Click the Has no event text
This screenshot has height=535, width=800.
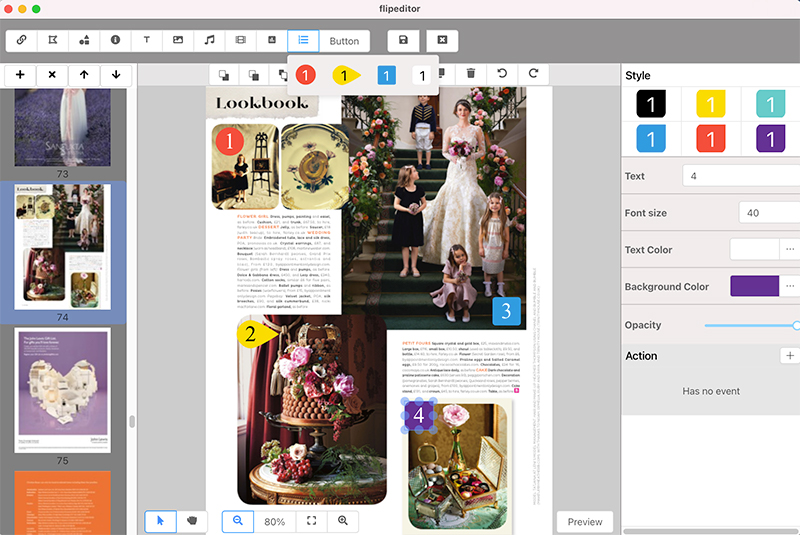tap(711, 391)
